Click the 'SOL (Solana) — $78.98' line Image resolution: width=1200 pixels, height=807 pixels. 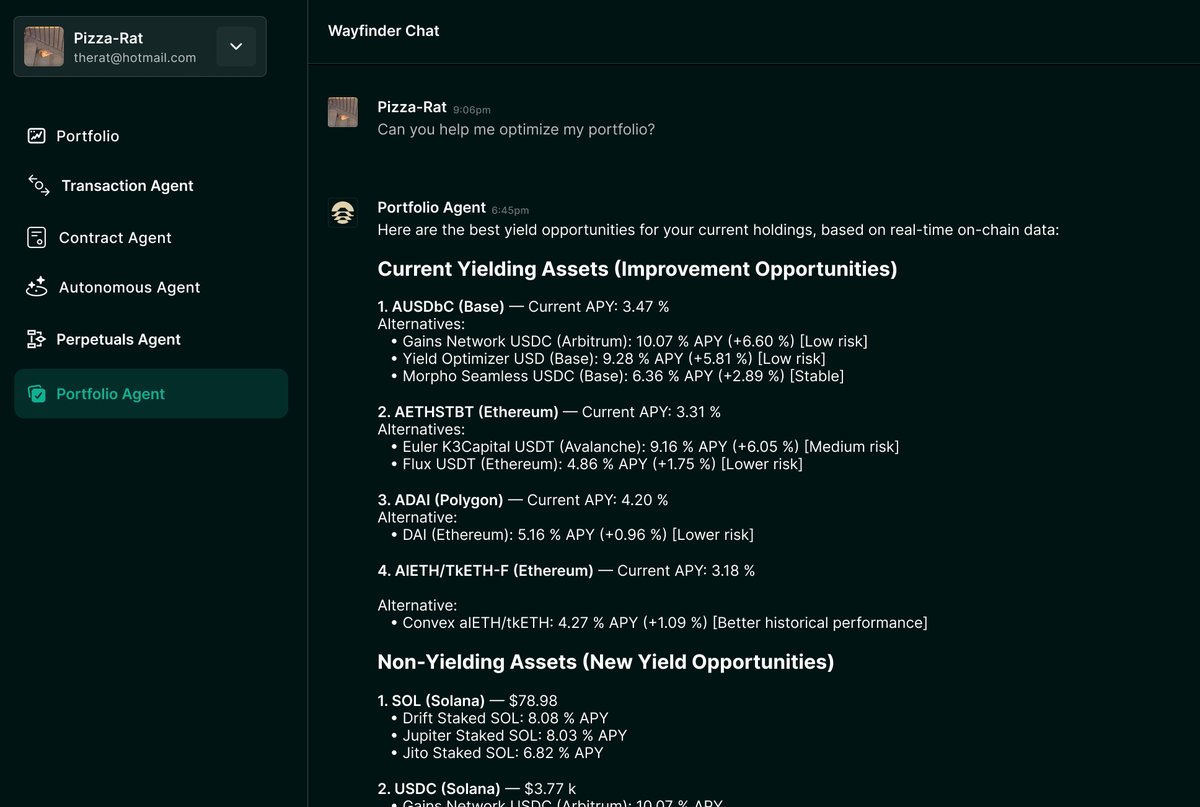(x=468, y=701)
